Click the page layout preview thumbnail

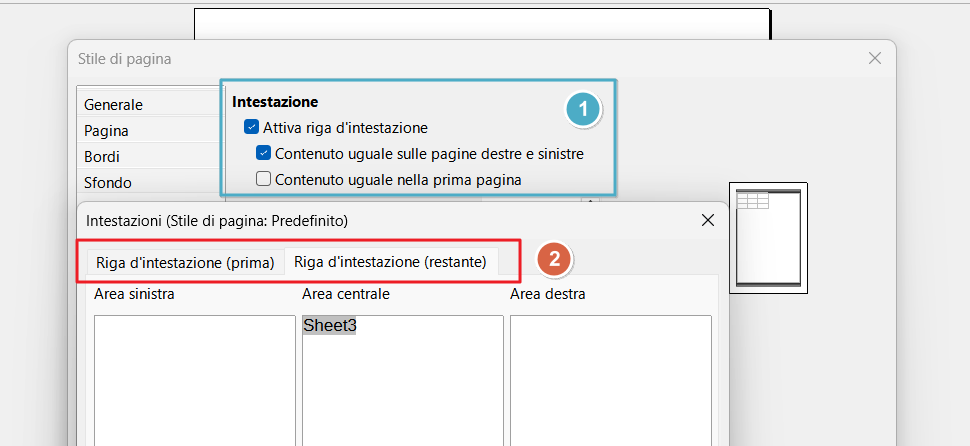[769, 237]
